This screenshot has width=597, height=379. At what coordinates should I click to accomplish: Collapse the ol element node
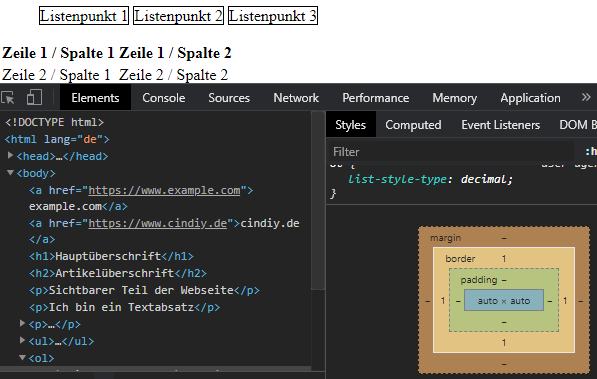[22, 357]
